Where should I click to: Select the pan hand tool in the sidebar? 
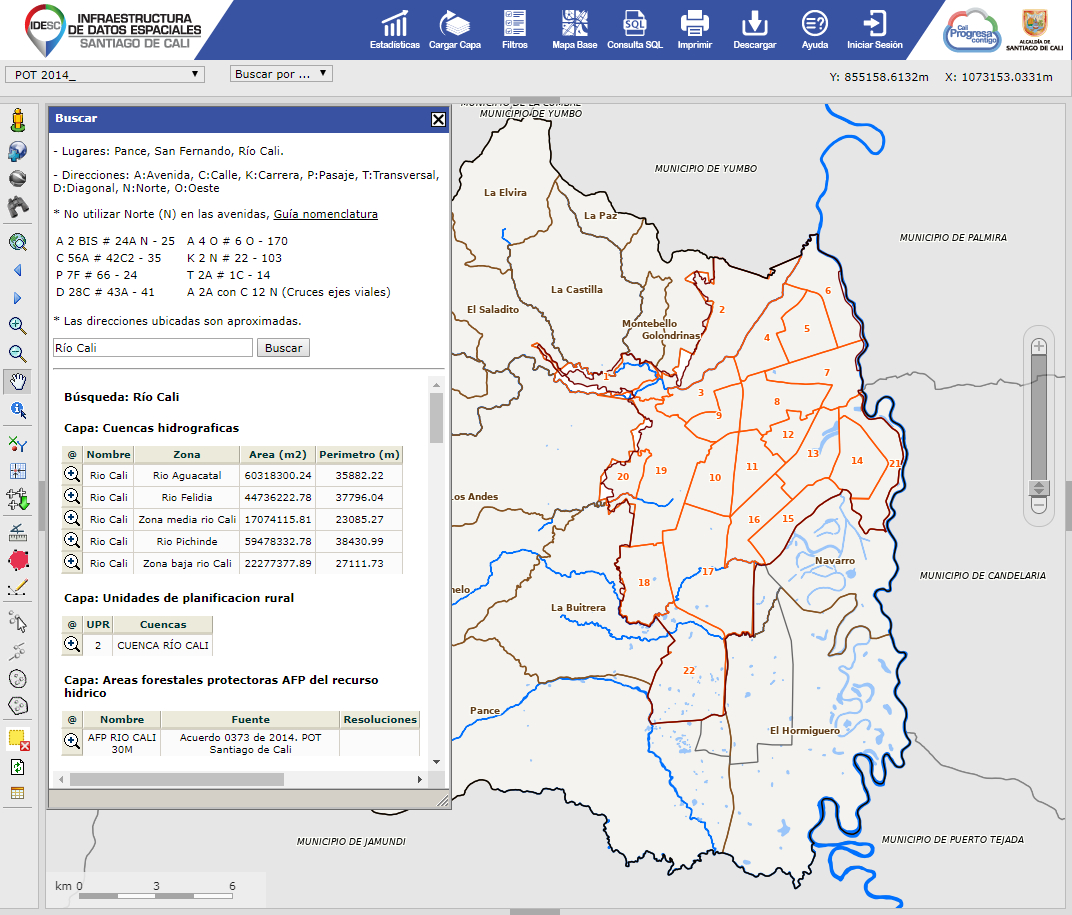click(17, 380)
